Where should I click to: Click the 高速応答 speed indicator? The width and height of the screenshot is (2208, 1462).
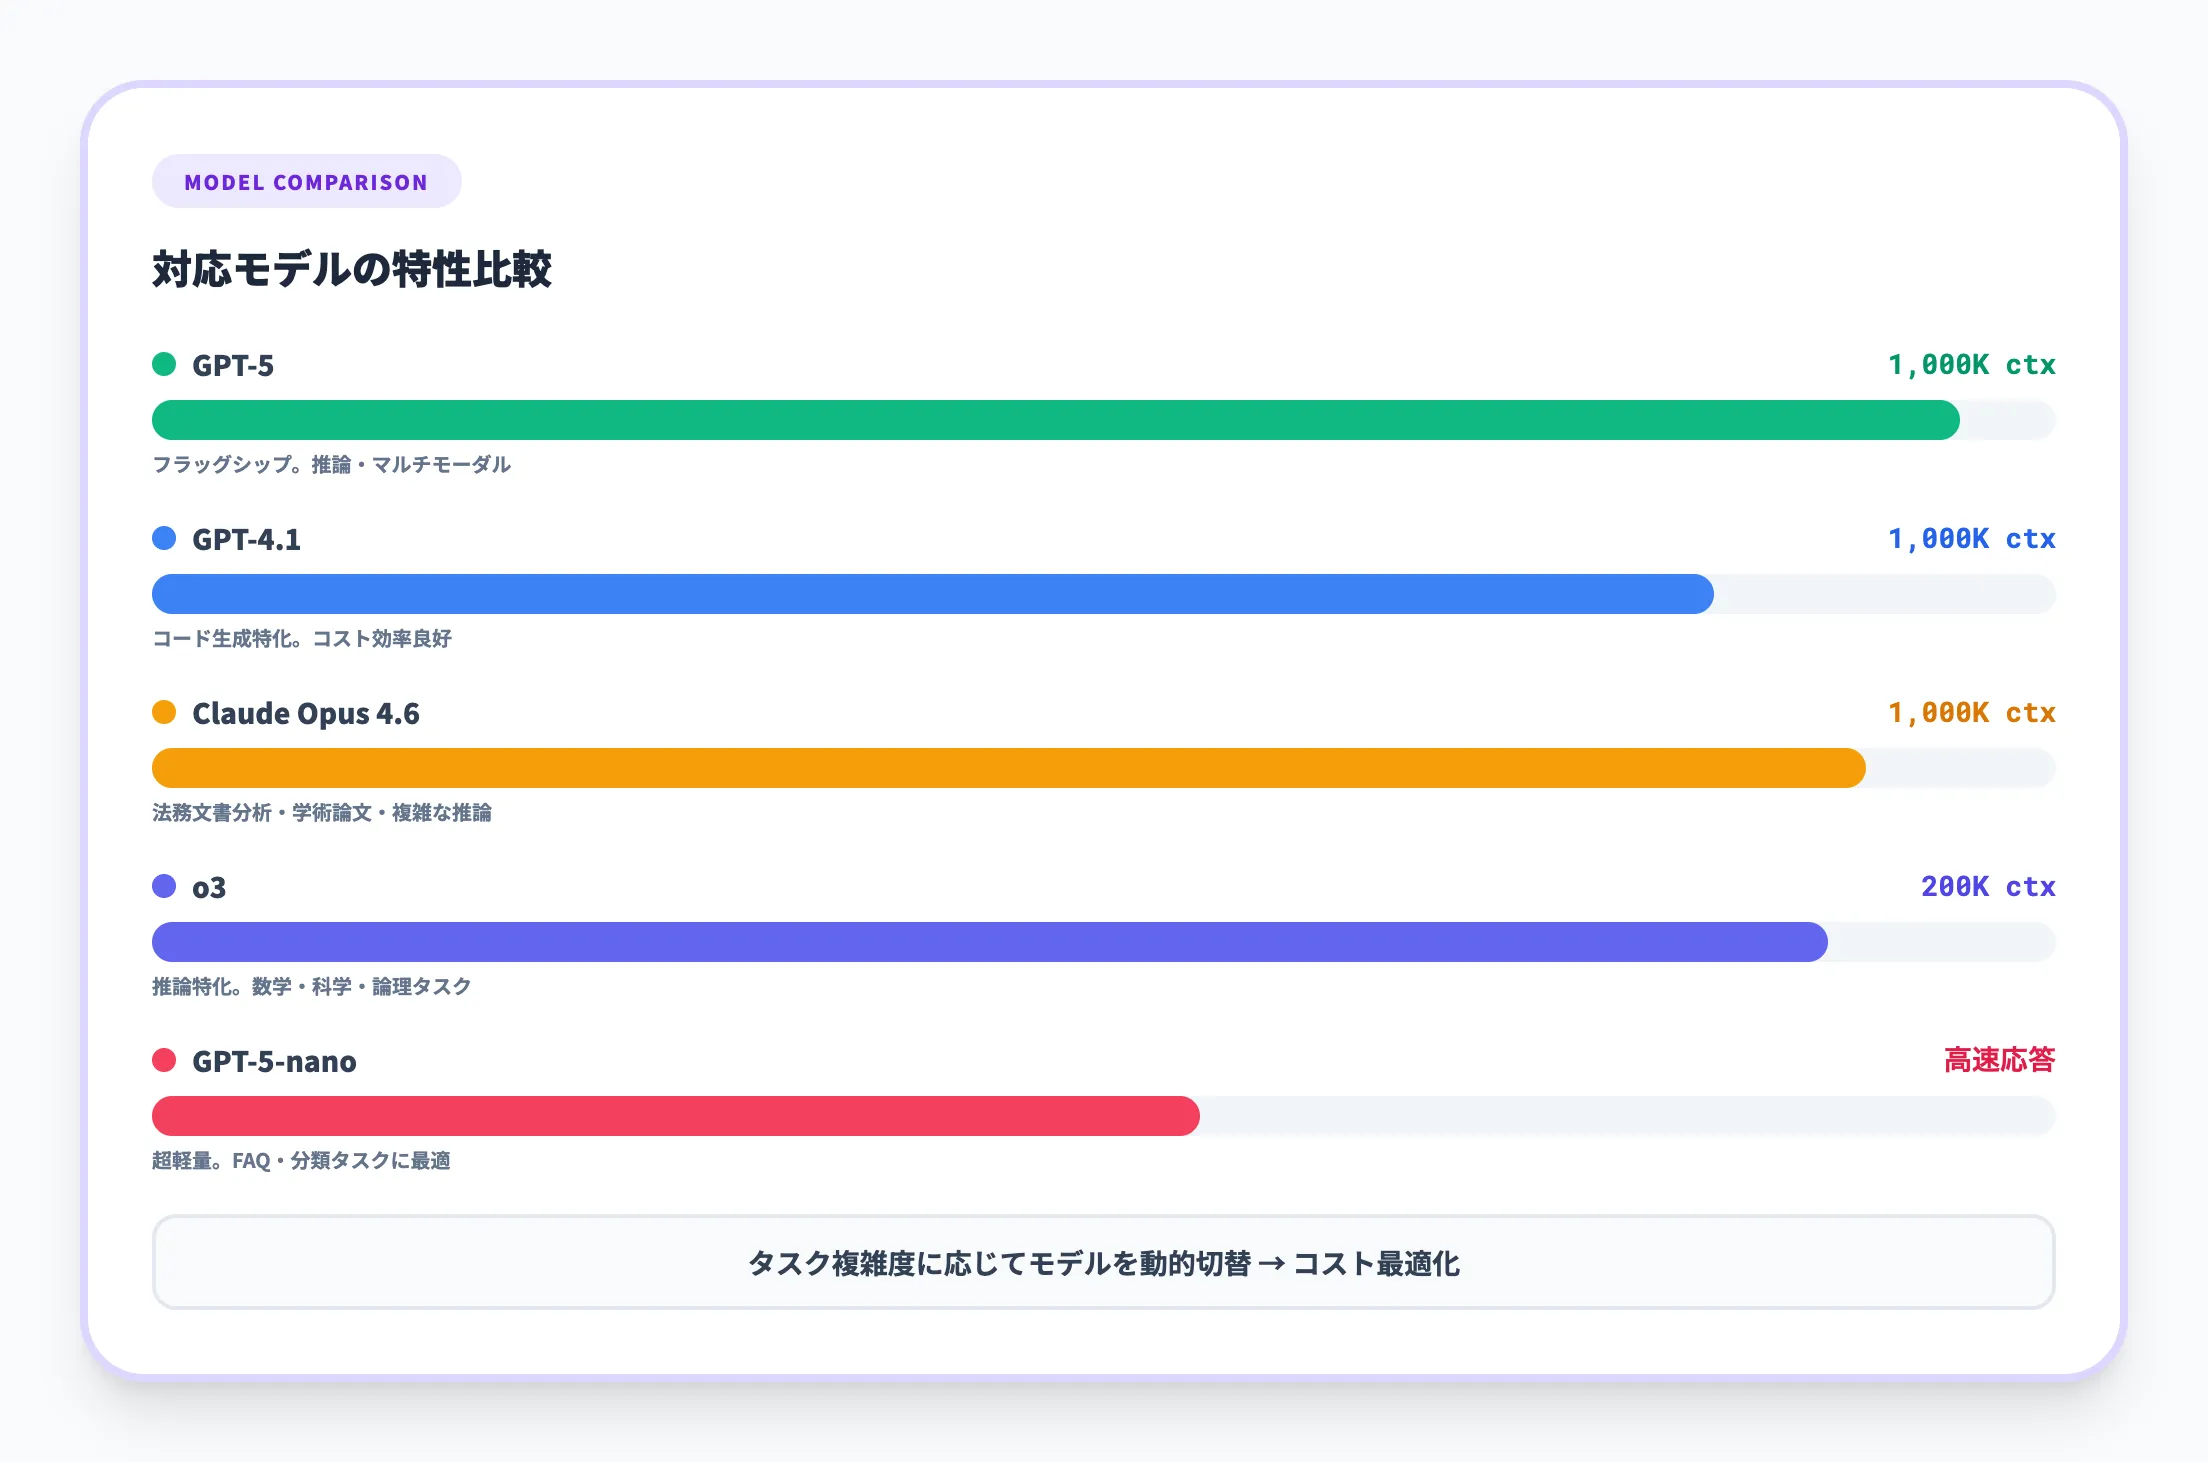[x=1998, y=1060]
